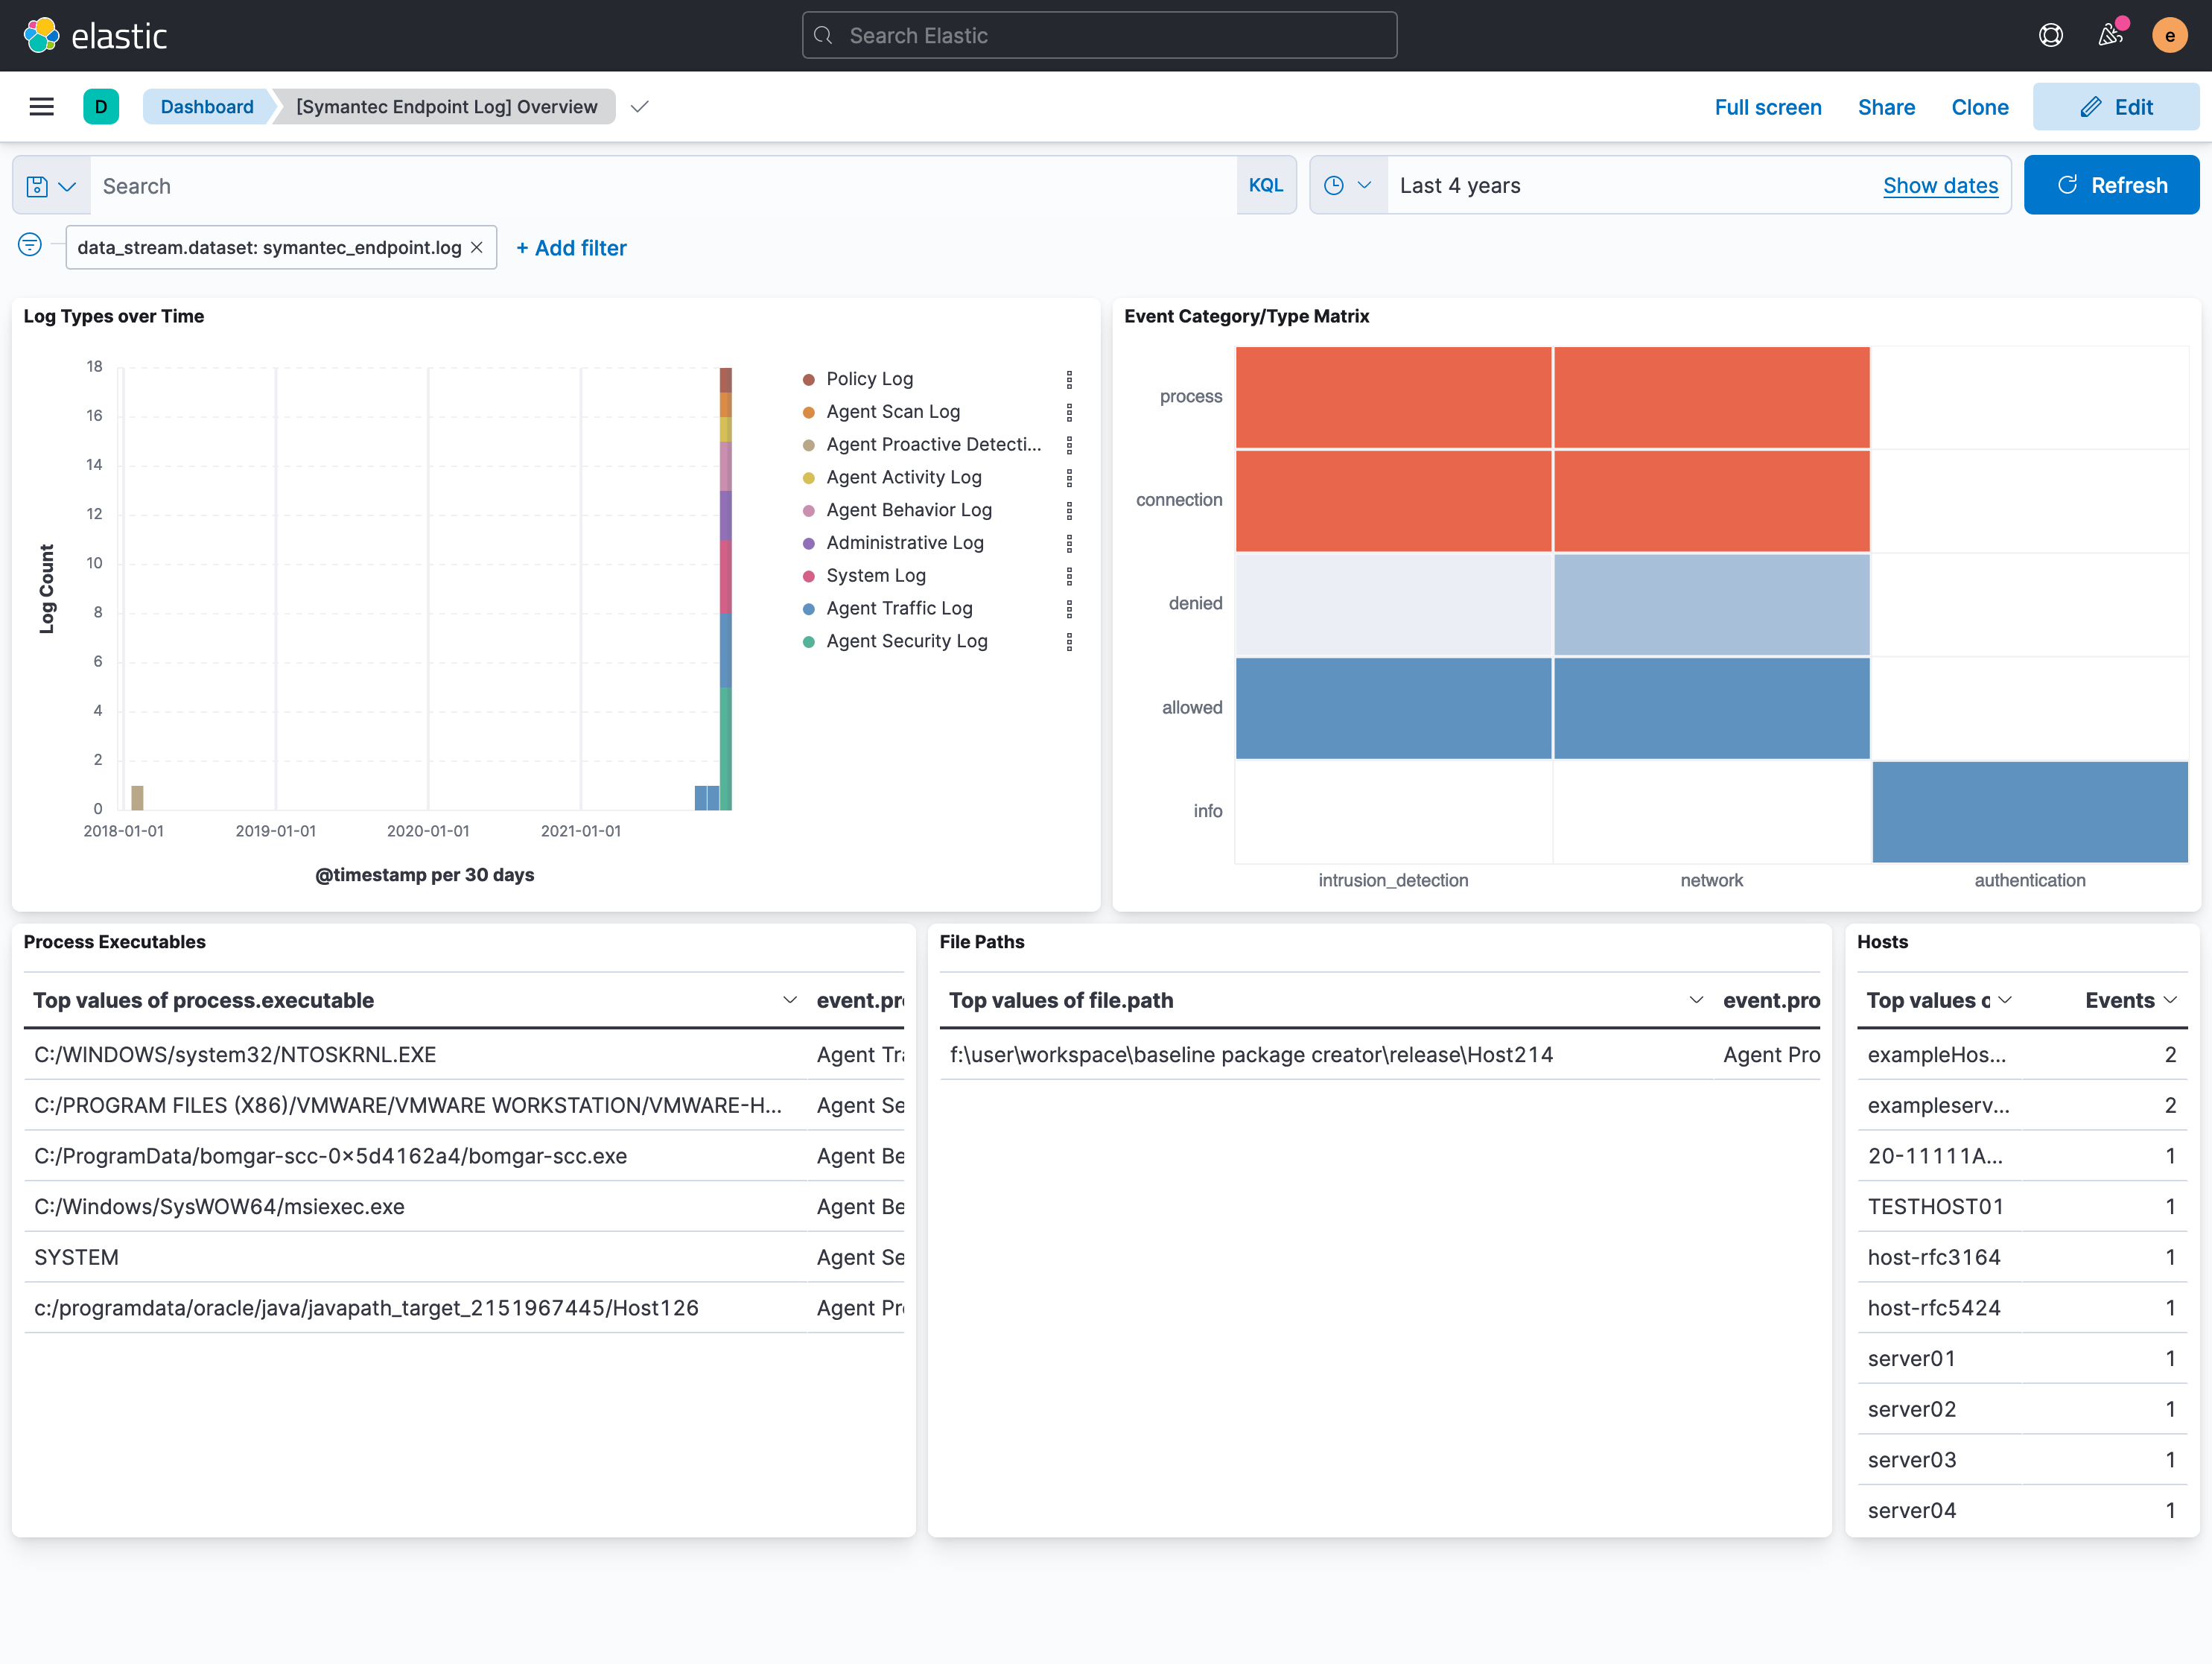
Task: Open the newsfeed notifications icon
Action: (x=2110, y=36)
